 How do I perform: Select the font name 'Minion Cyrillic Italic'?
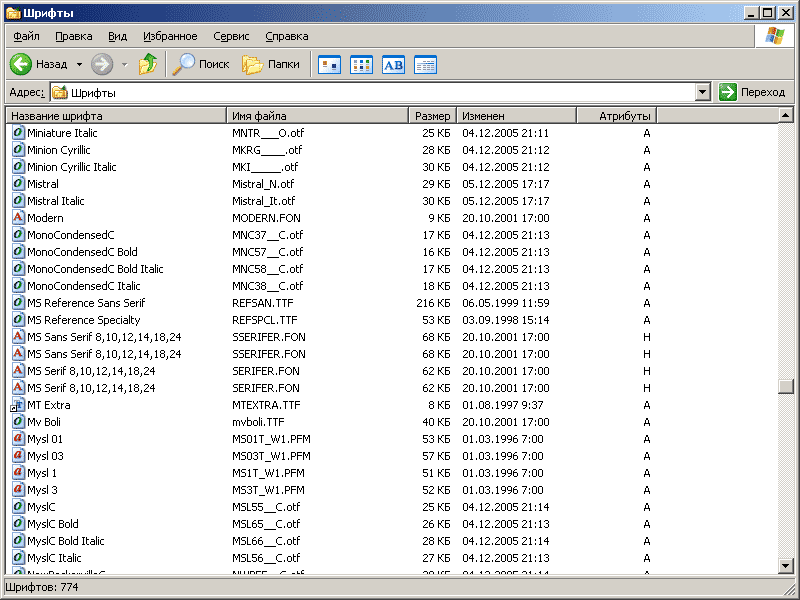tap(71, 167)
